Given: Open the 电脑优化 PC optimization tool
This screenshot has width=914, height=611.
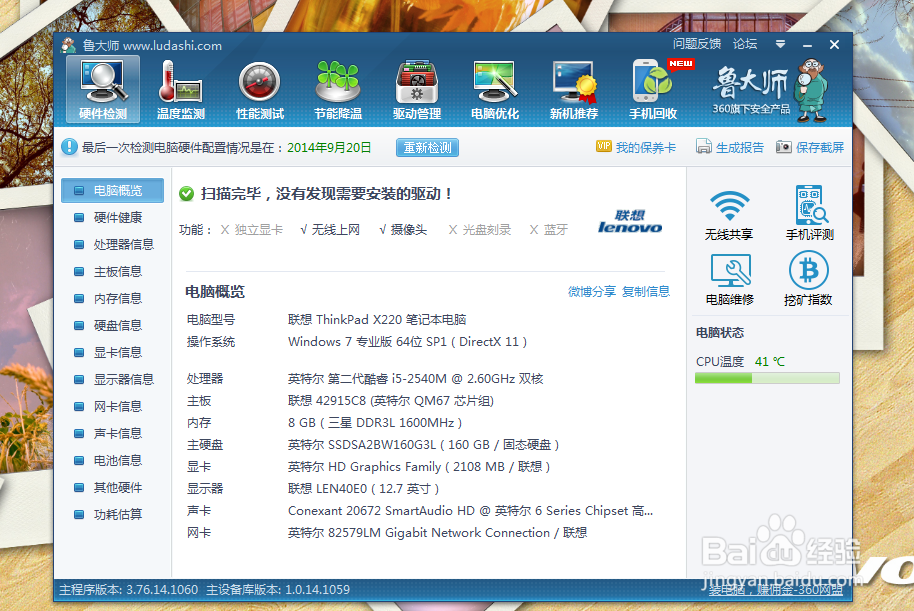Looking at the screenshot, I should tap(495, 89).
